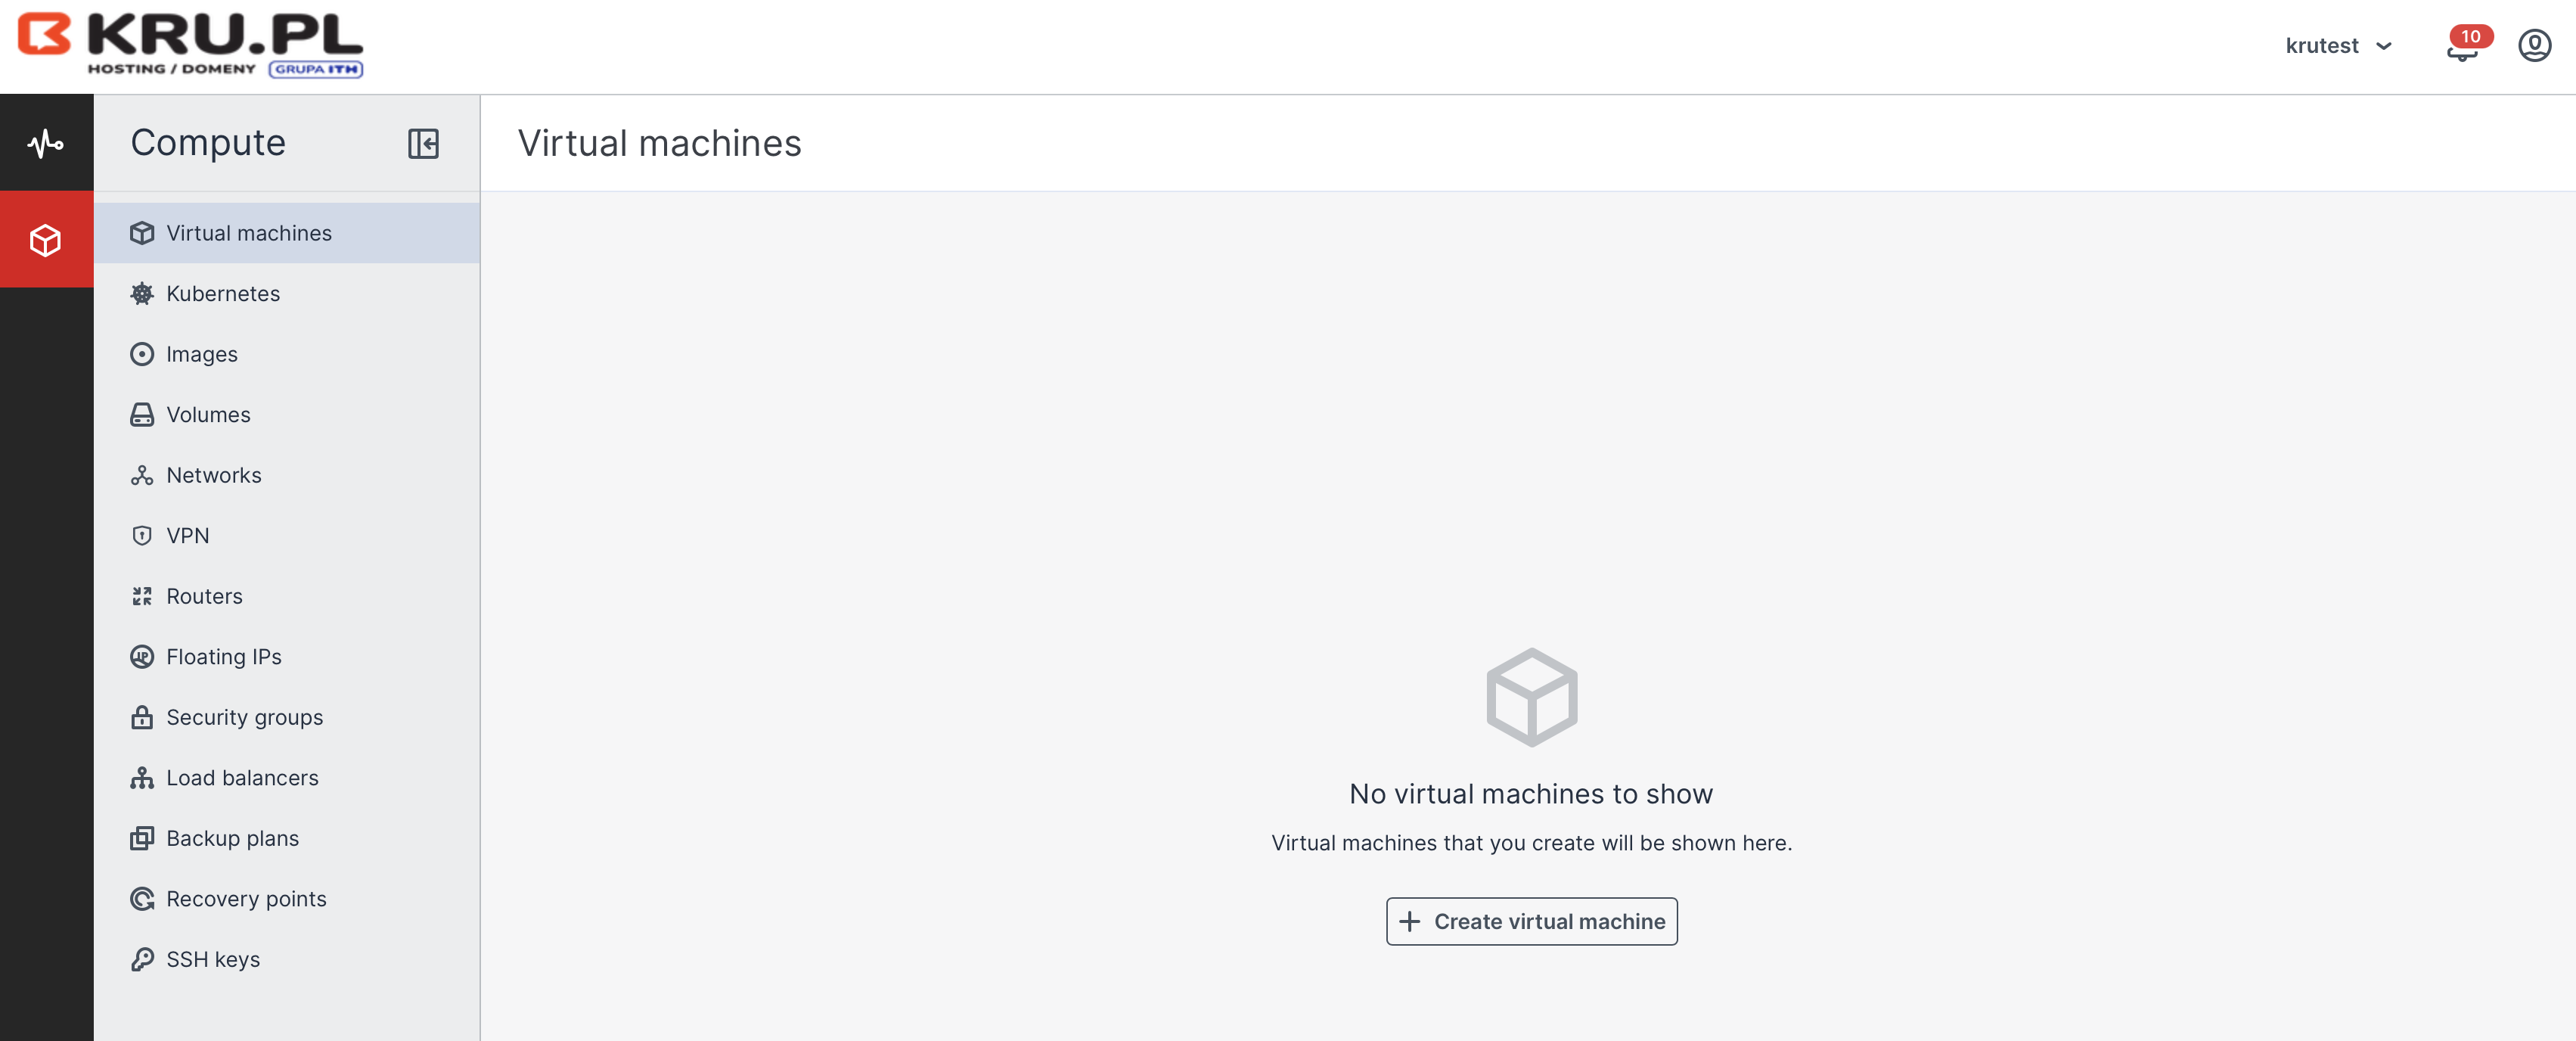Screen dimensions: 2576x1041
Task: Go to Virtual machines in sidebar
Action: [x=249, y=233]
